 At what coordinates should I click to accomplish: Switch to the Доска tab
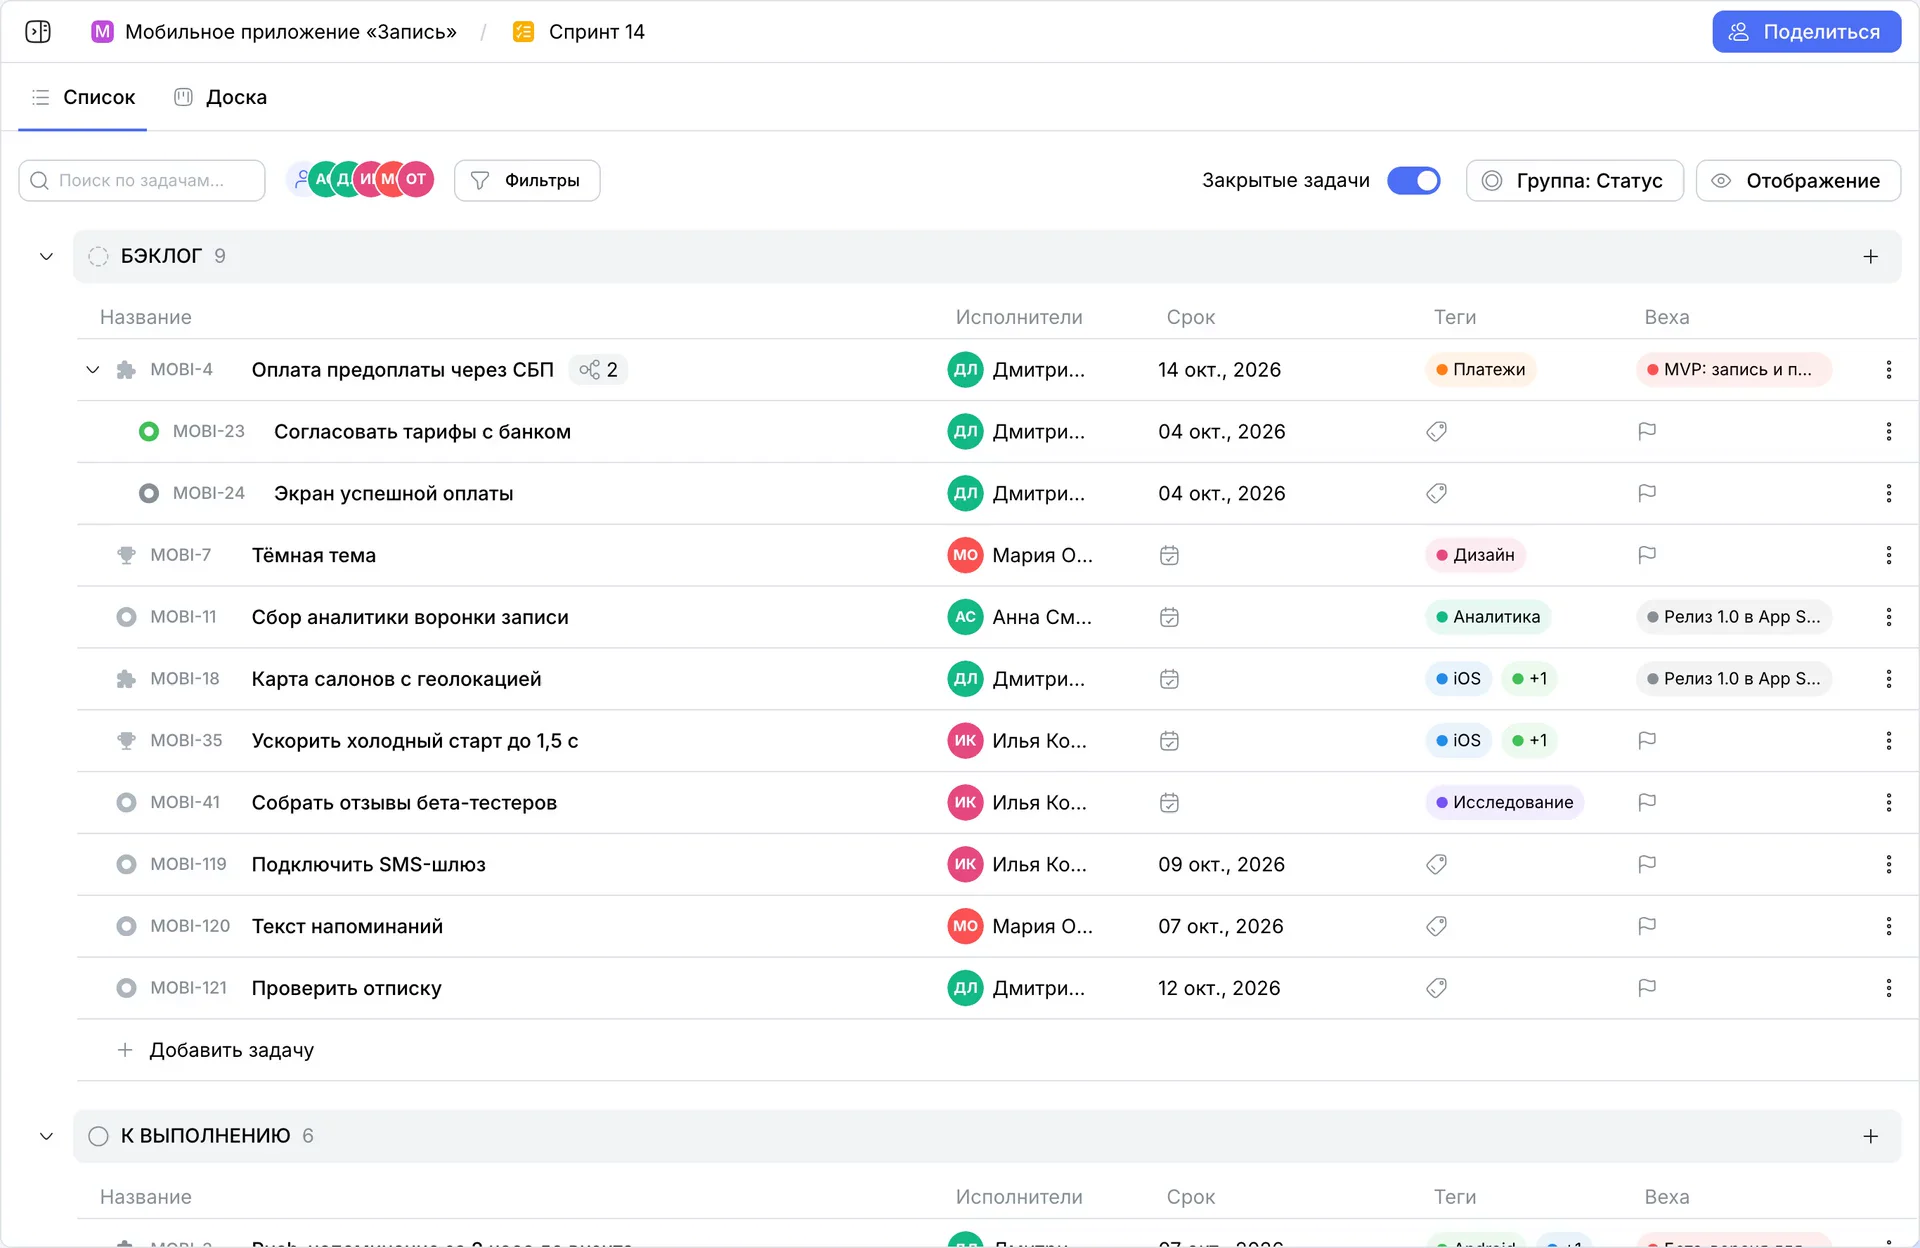221,97
